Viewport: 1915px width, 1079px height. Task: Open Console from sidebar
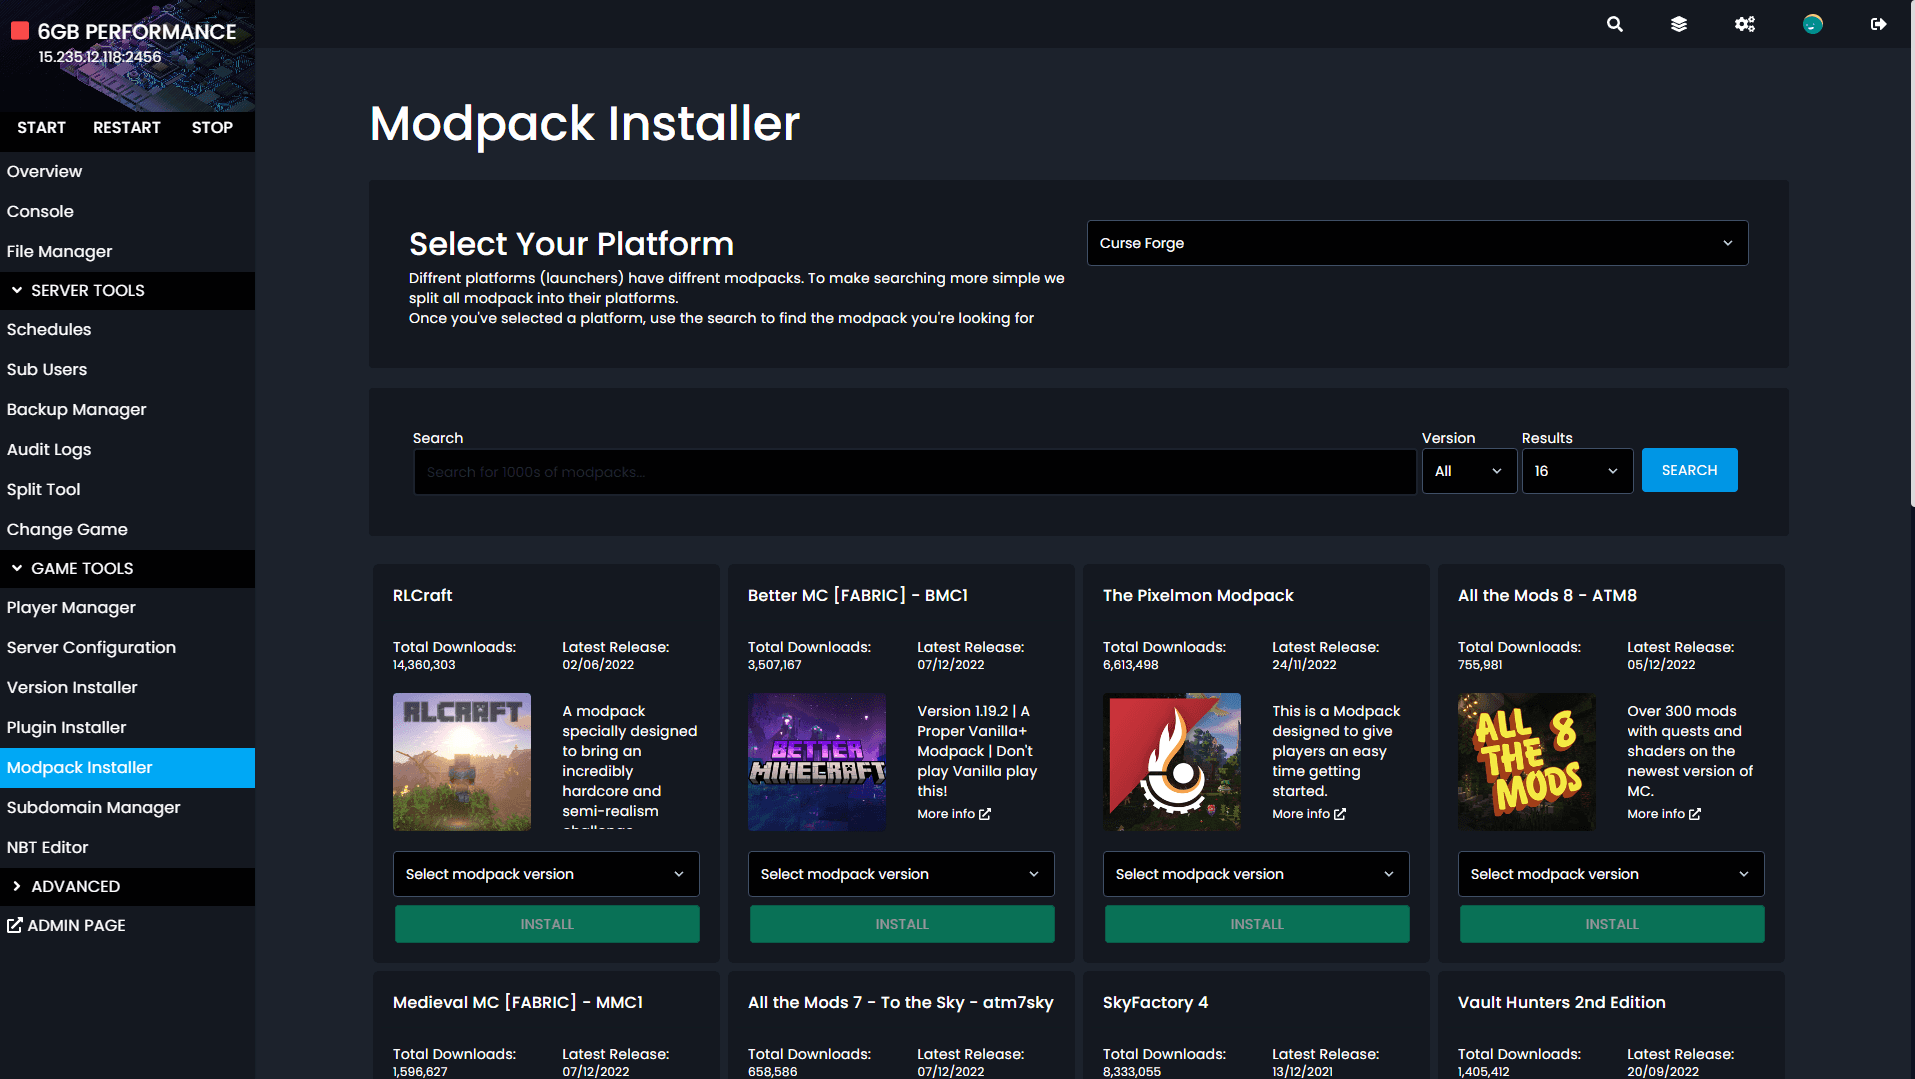127,211
